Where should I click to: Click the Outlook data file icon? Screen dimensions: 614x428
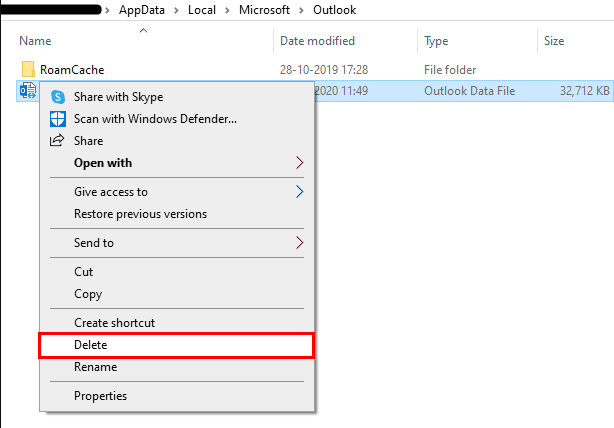28,91
